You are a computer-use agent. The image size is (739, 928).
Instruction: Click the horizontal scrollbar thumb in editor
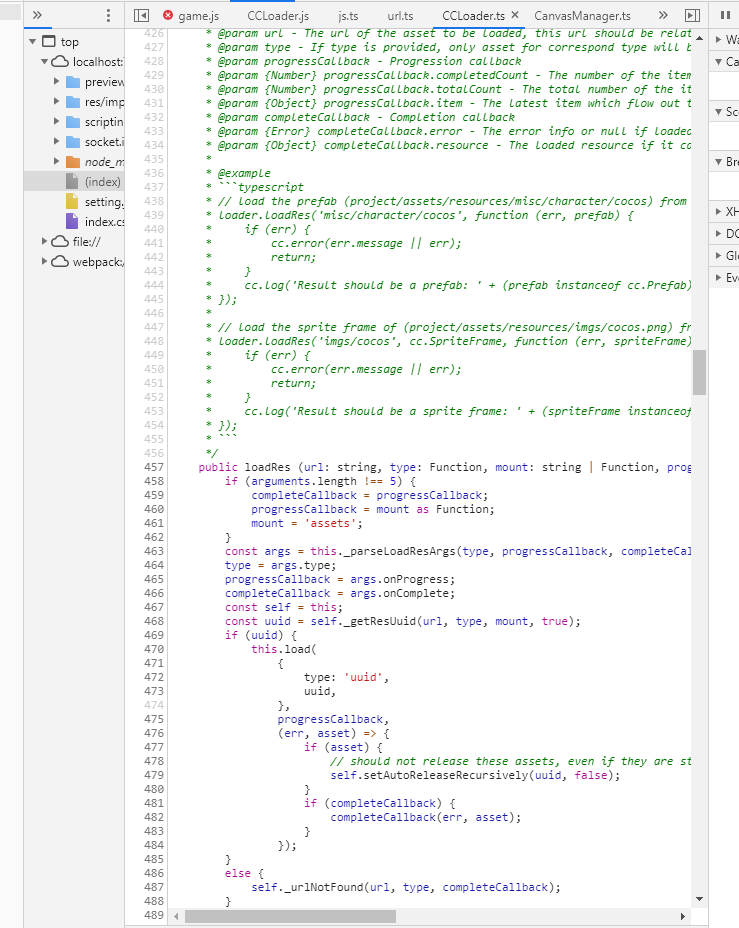290,916
